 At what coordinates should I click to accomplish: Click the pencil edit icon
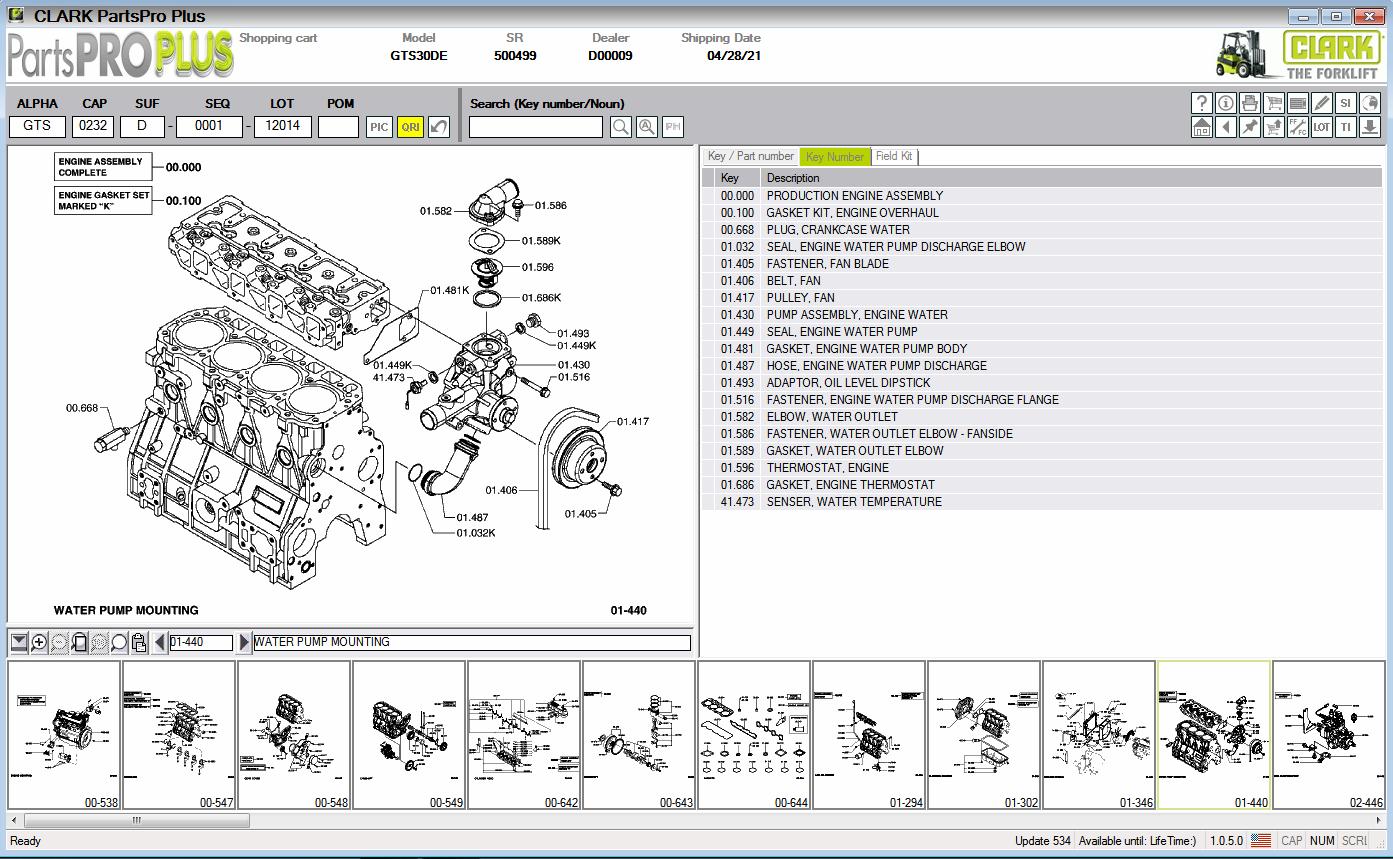pos(1322,103)
